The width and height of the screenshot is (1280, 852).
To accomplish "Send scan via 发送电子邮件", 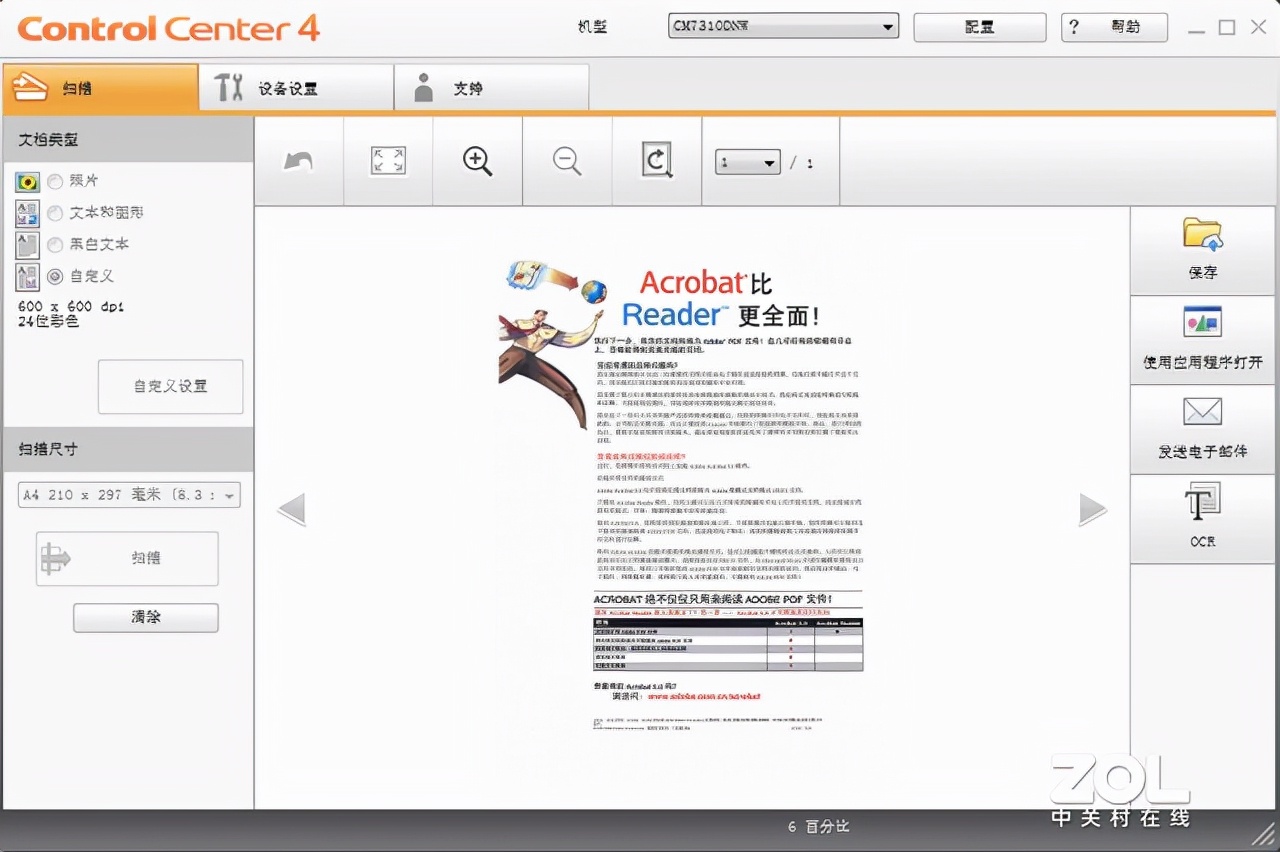I will click(x=1203, y=429).
